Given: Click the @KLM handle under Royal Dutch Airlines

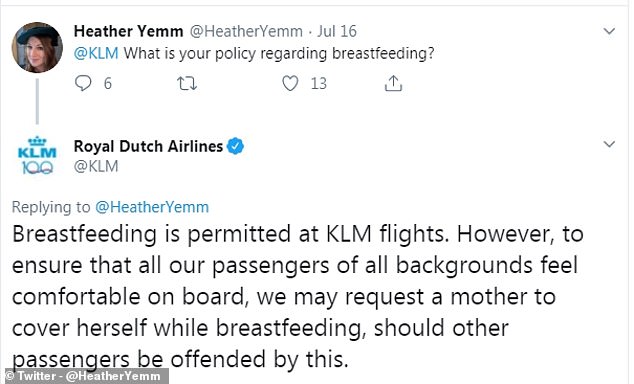Looking at the screenshot, I should coord(96,166).
